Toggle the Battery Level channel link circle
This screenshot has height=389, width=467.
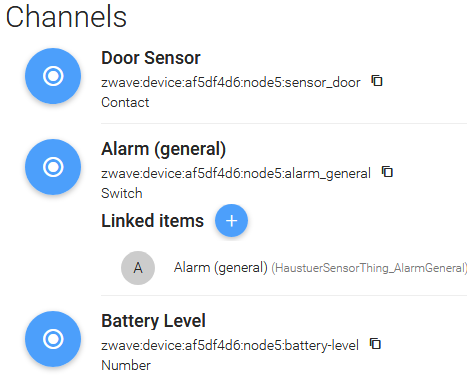pos(53,339)
